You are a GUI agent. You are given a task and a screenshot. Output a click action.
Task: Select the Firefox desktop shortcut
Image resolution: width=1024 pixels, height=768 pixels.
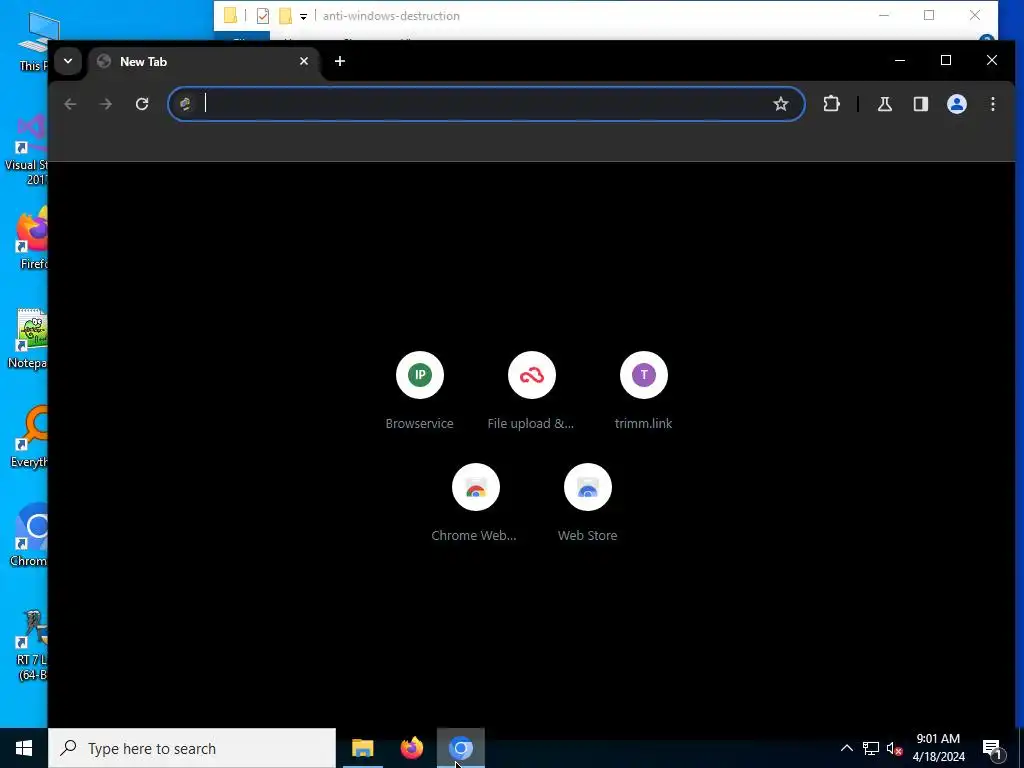click(x=29, y=238)
